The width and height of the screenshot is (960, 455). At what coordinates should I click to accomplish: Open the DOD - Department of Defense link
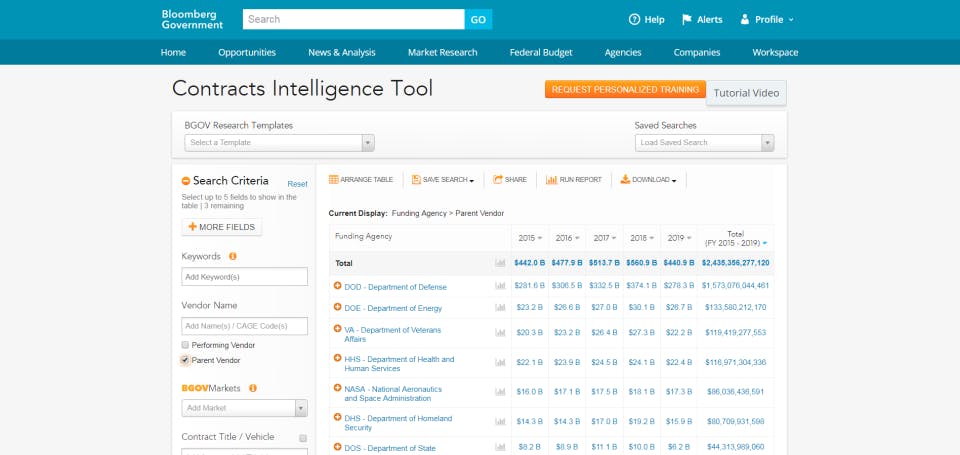click(396, 287)
